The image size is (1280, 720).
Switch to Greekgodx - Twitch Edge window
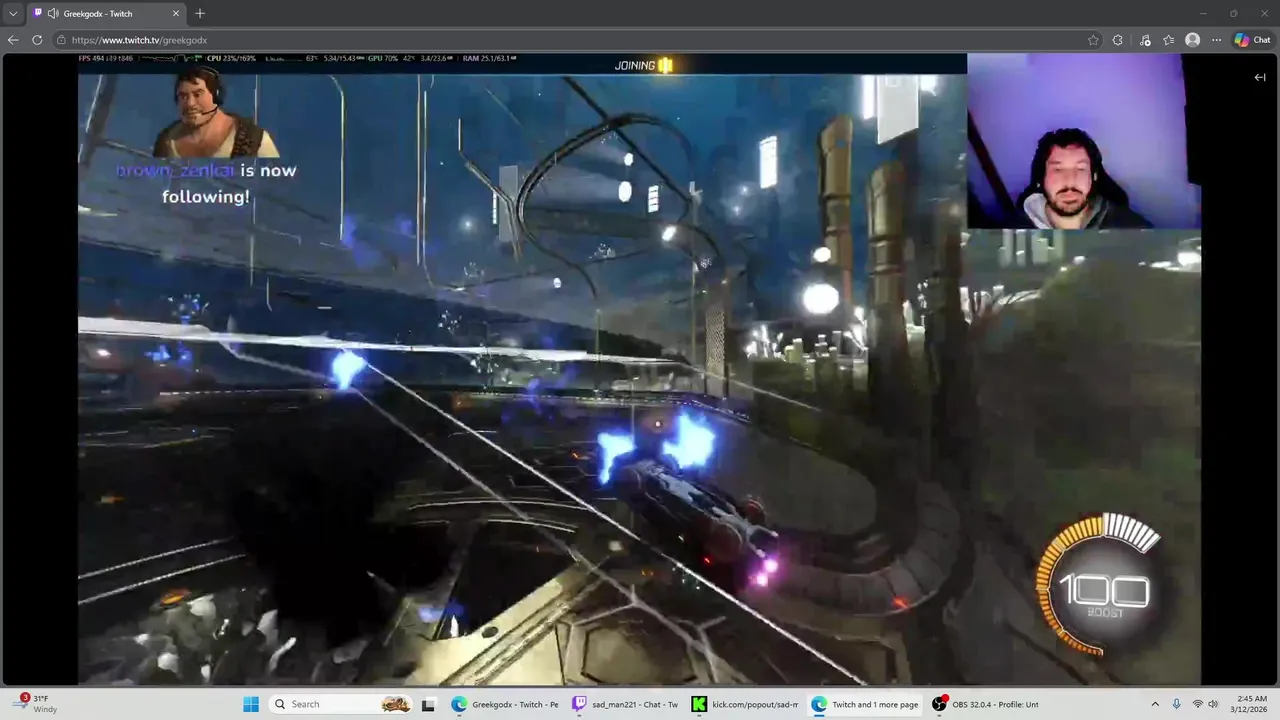506,704
